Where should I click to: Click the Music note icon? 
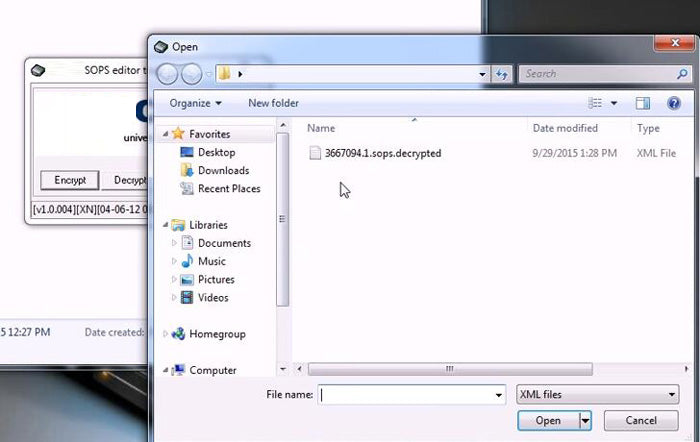click(x=188, y=261)
